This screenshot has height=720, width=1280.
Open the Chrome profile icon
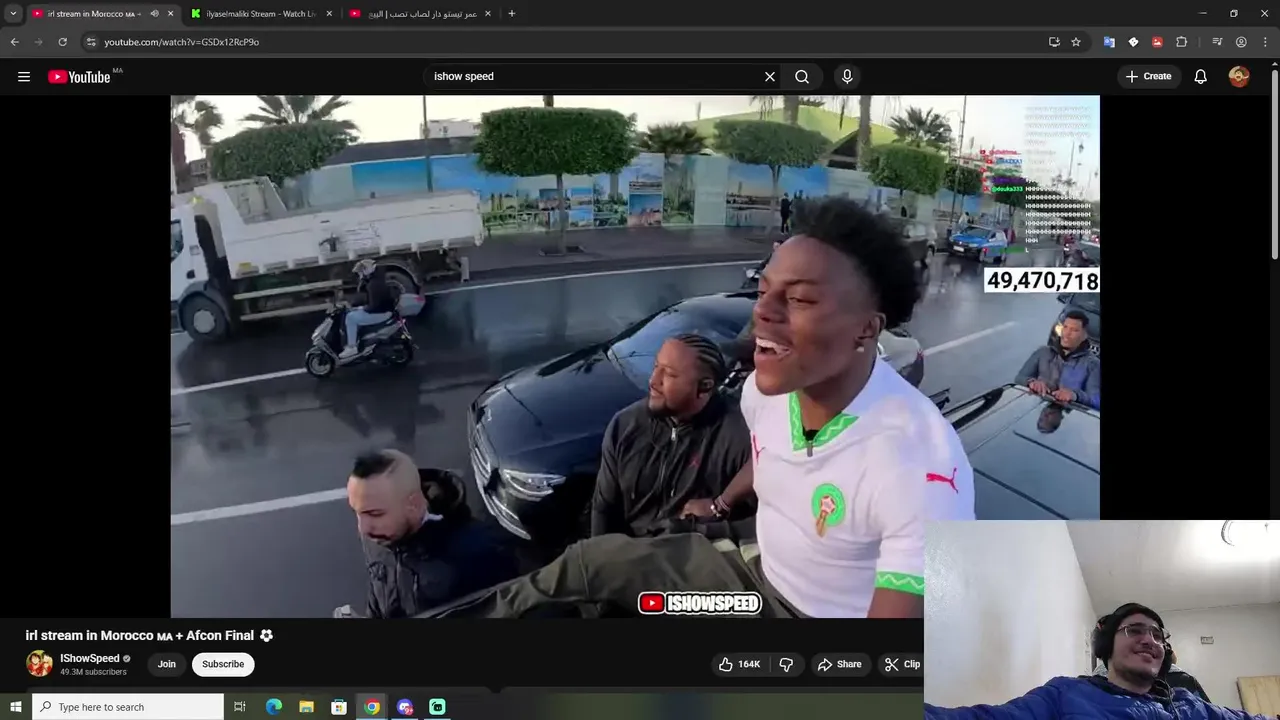click(1241, 42)
